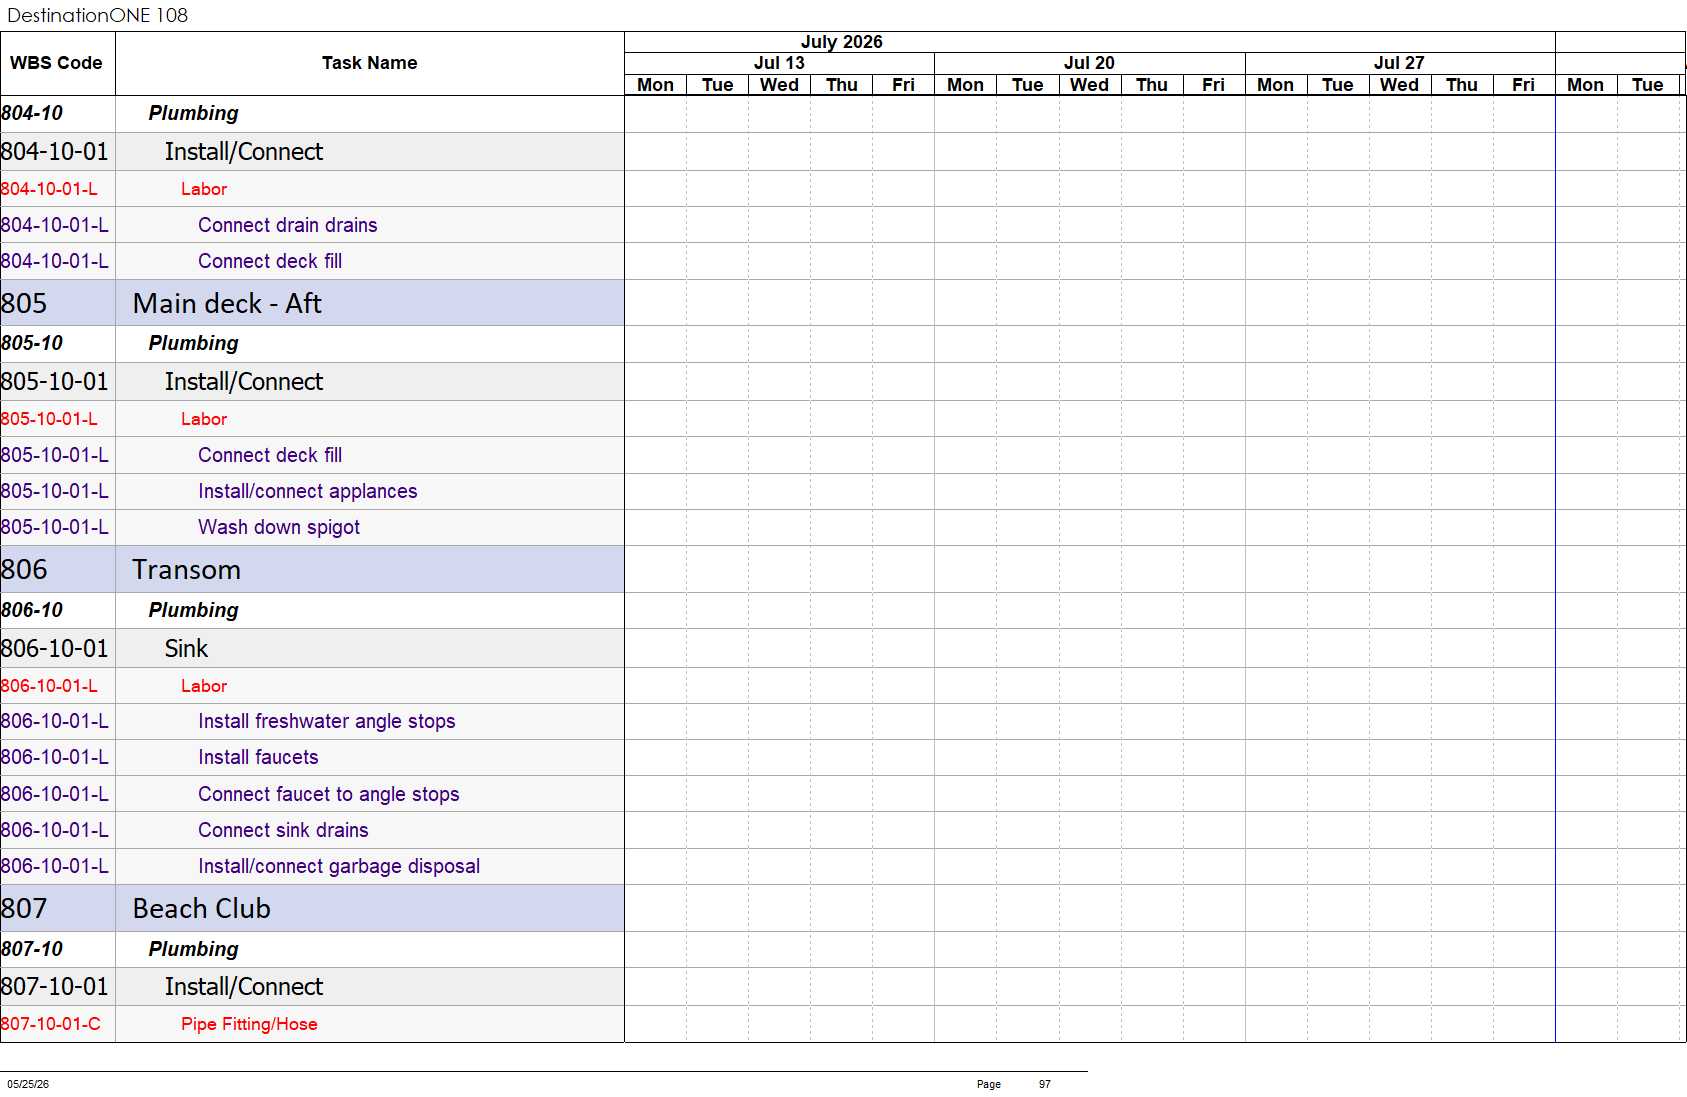Screen dimensions: 1687x1097
Task: Click the 05/25/26 footer date
Action: [x=28, y=1084]
